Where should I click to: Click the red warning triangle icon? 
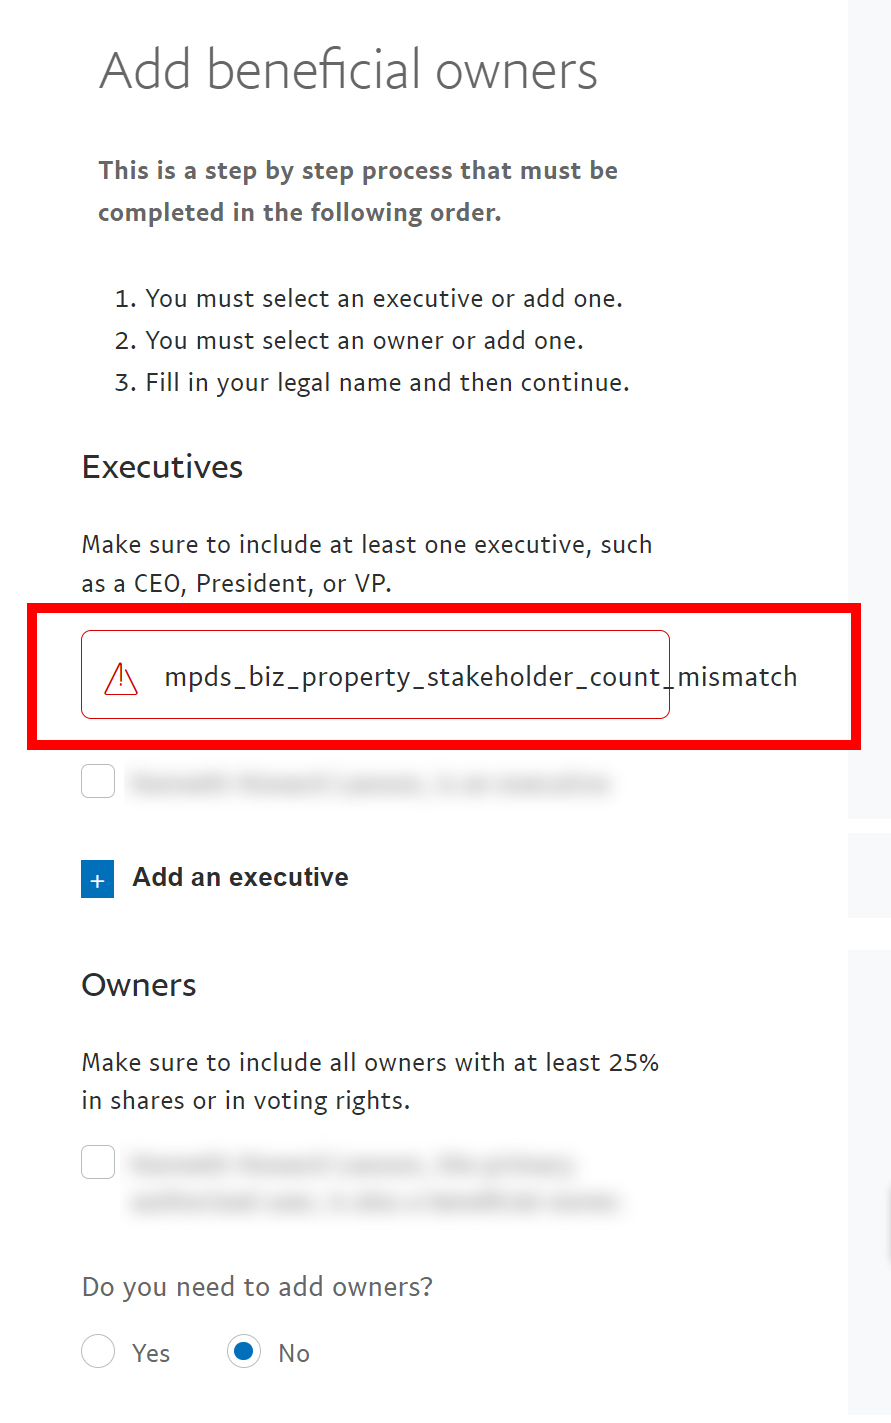pyautogui.click(x=121, y=678)
